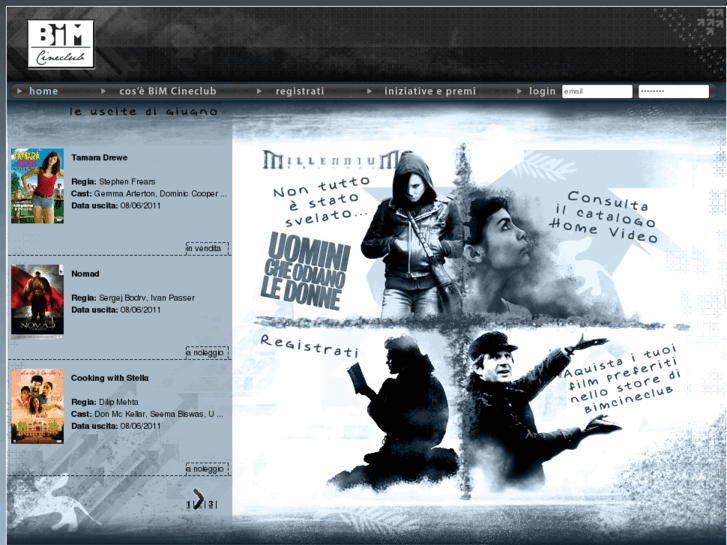Open the Nomad poster thumbnail
Viewport: 727px width, 545px height.
click(38, 300)
